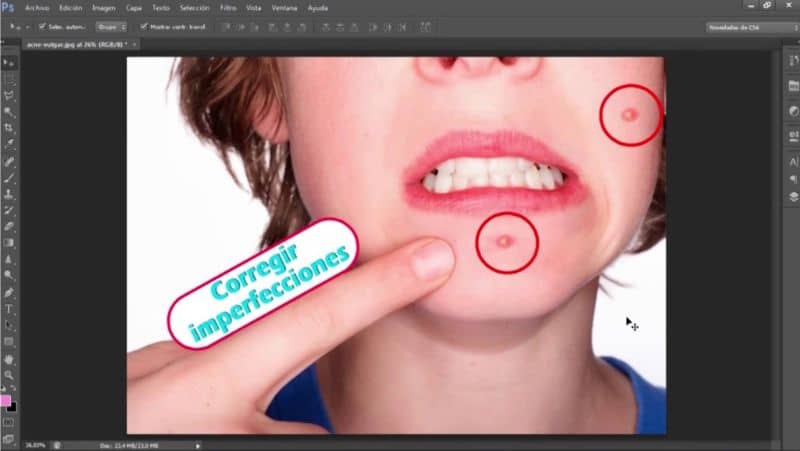Viewport: 800px width, 451px height.
Task: Select the History Brush tool
Action: point(9,211)
